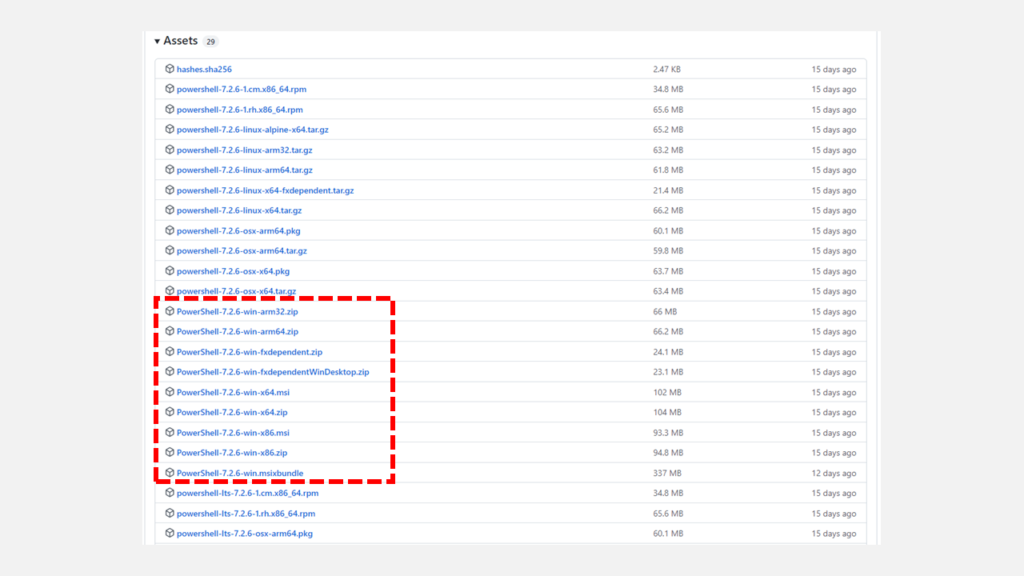Click the package icon beside win-fxdependentWinDesktop.zip file
This screenshot has height=576, width=1024.
[x=170, y=372]
